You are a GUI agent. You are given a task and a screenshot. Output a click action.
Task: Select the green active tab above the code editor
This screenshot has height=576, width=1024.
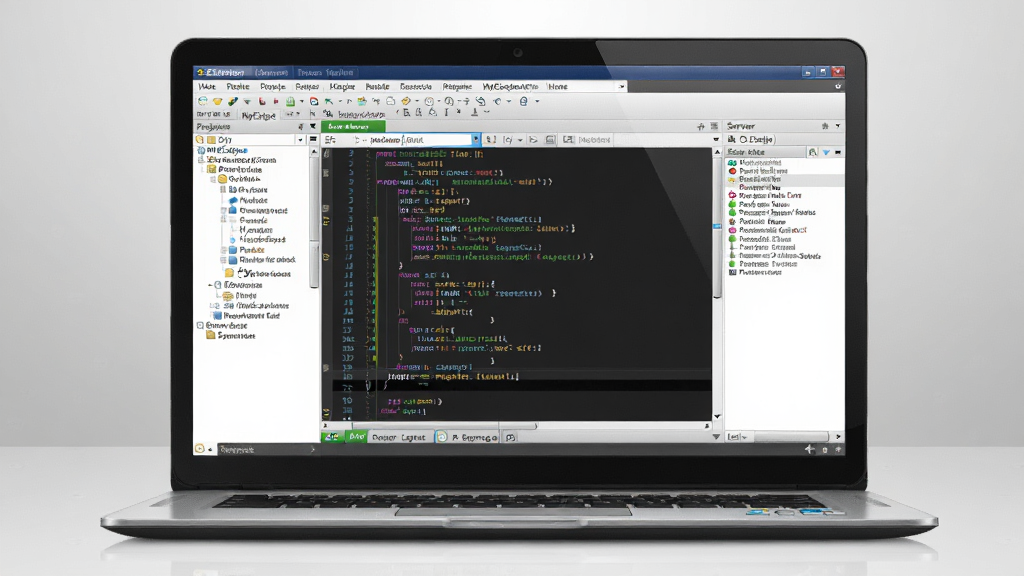(353, 127)
